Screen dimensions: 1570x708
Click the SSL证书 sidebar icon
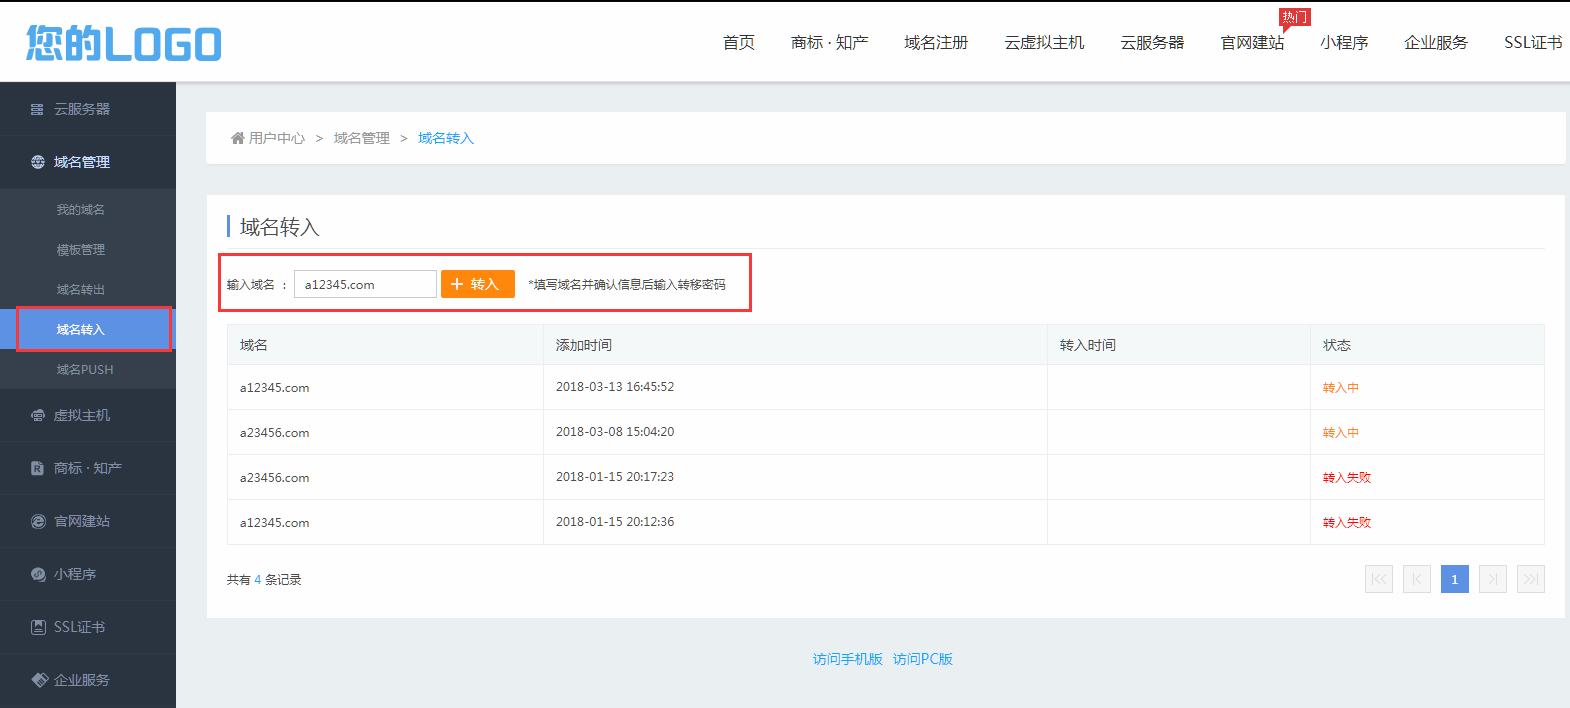(38, 627)
